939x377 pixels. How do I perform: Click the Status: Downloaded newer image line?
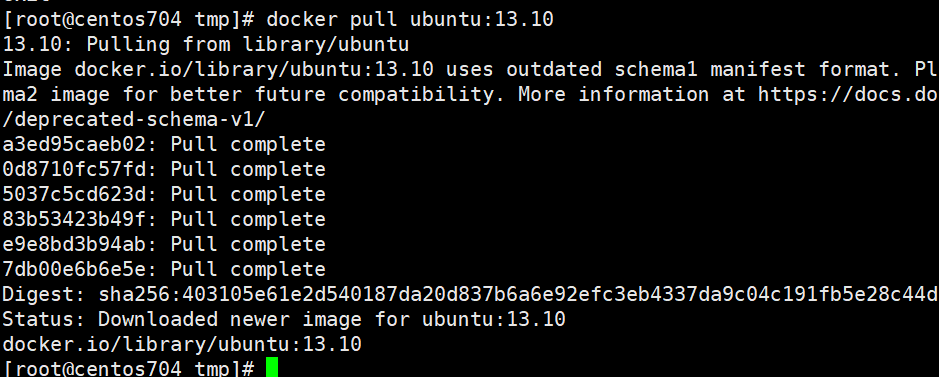click(284, 320)
